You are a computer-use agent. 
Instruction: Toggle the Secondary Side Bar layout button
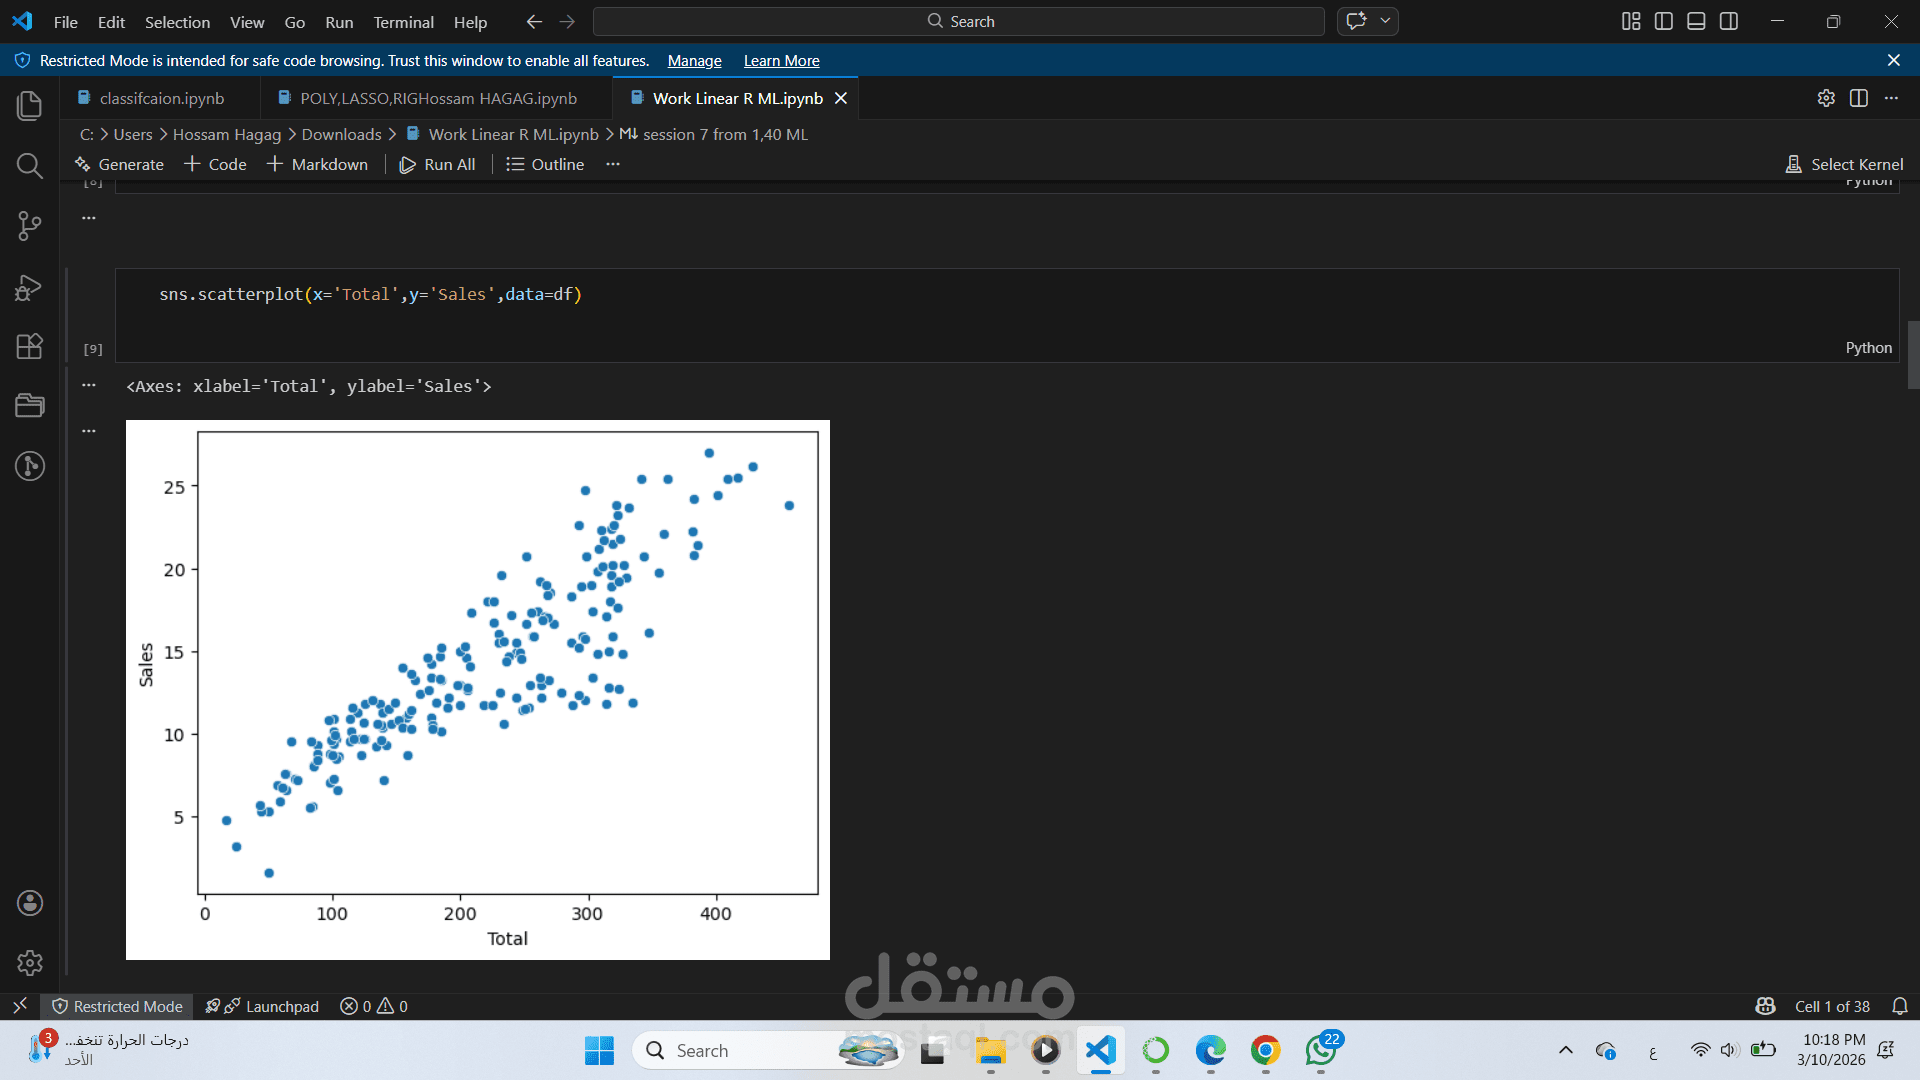point(1729,21)
